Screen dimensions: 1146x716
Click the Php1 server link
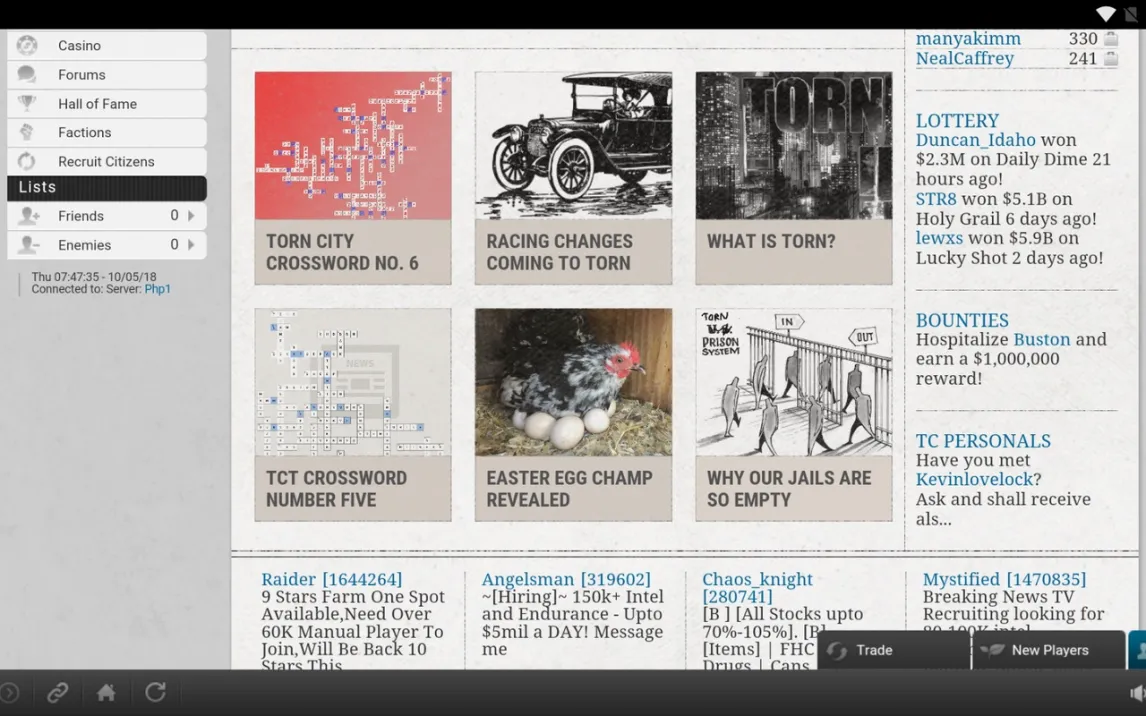158,289
